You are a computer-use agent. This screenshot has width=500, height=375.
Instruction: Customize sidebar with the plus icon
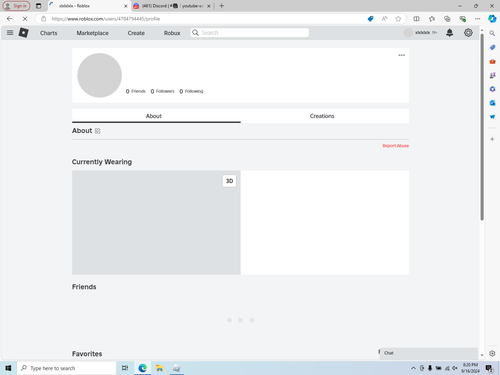[492, 139]
